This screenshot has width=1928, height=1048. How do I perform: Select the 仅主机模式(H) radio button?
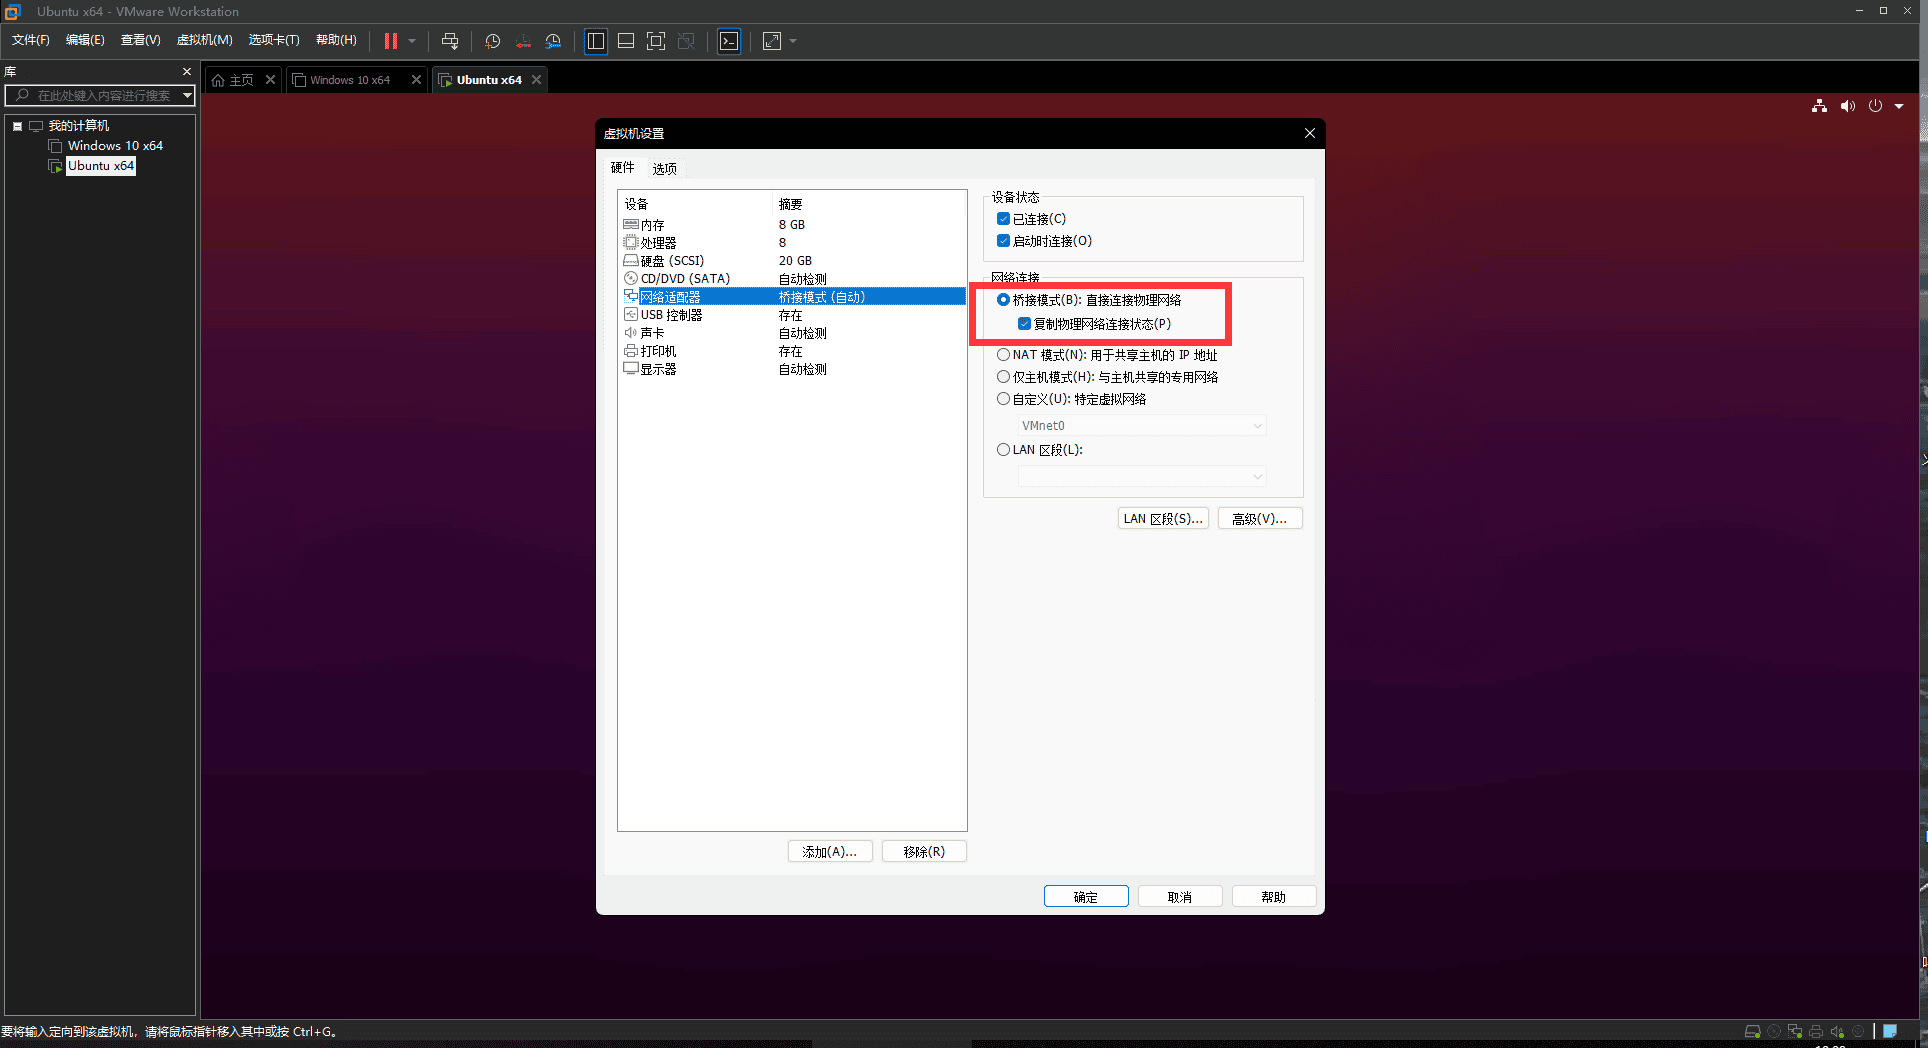tap(1003, 377)
